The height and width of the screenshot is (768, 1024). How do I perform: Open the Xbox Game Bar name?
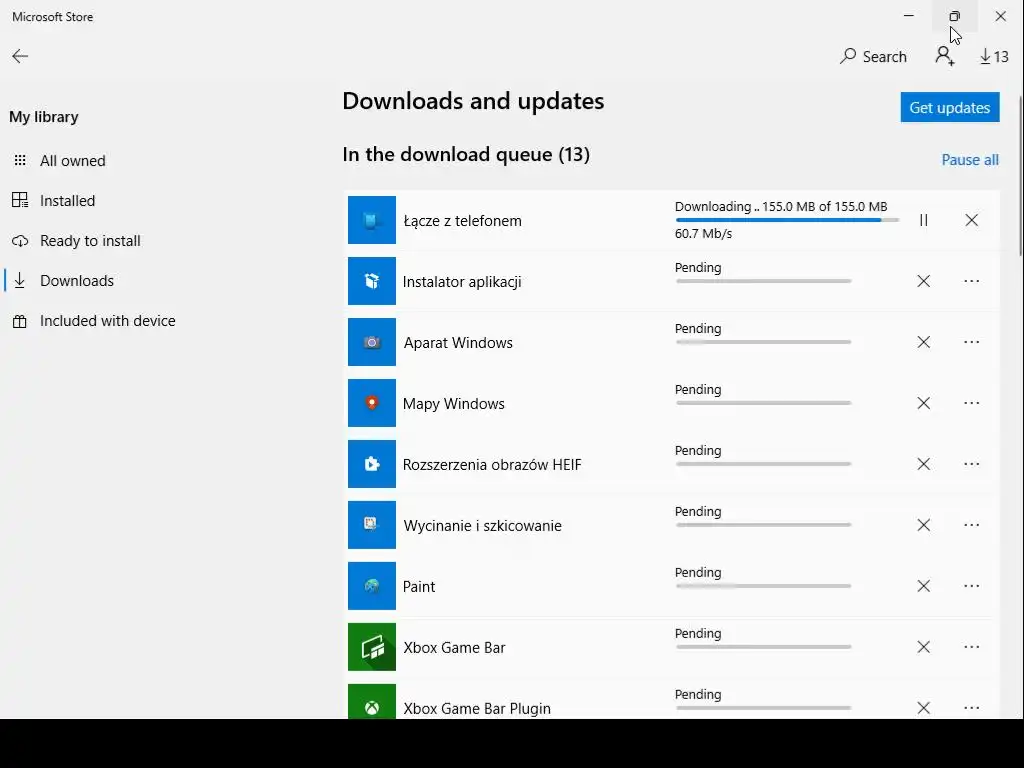[x=454, y=648]
